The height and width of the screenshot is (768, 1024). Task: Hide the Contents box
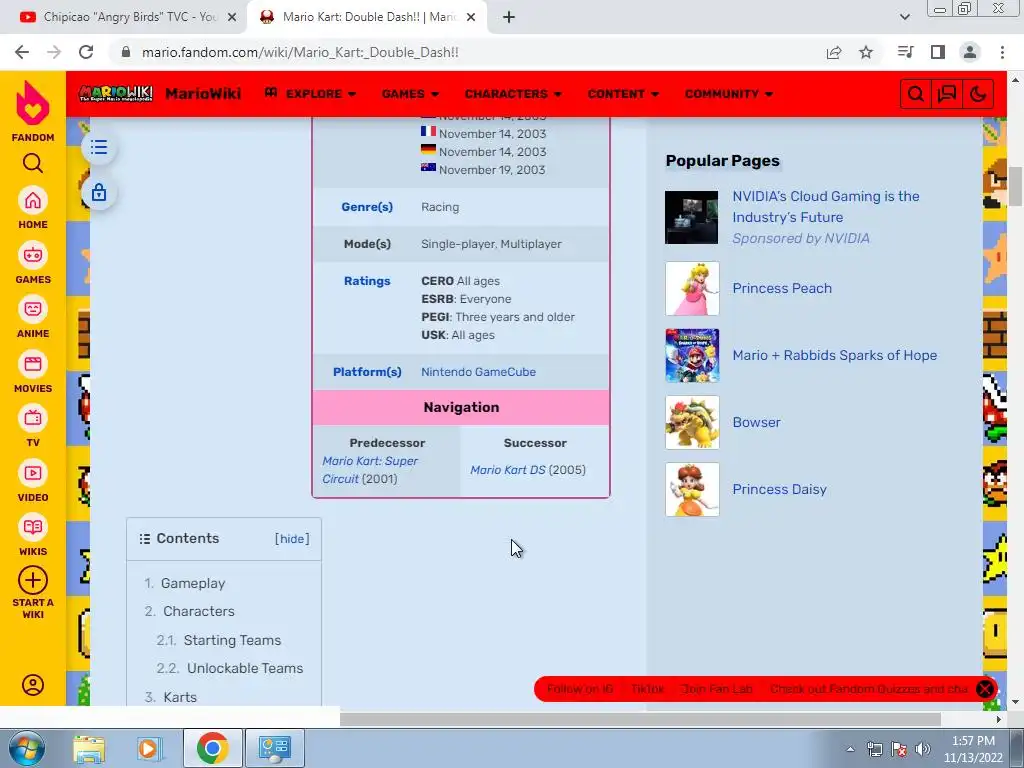coord(292,539)
